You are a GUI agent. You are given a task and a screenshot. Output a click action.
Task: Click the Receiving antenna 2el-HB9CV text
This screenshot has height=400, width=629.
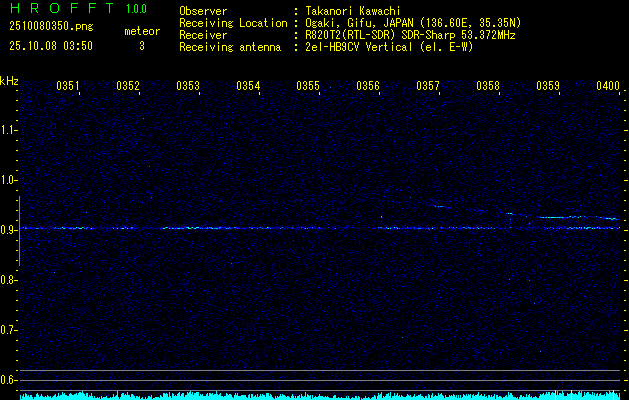point(389,47)
